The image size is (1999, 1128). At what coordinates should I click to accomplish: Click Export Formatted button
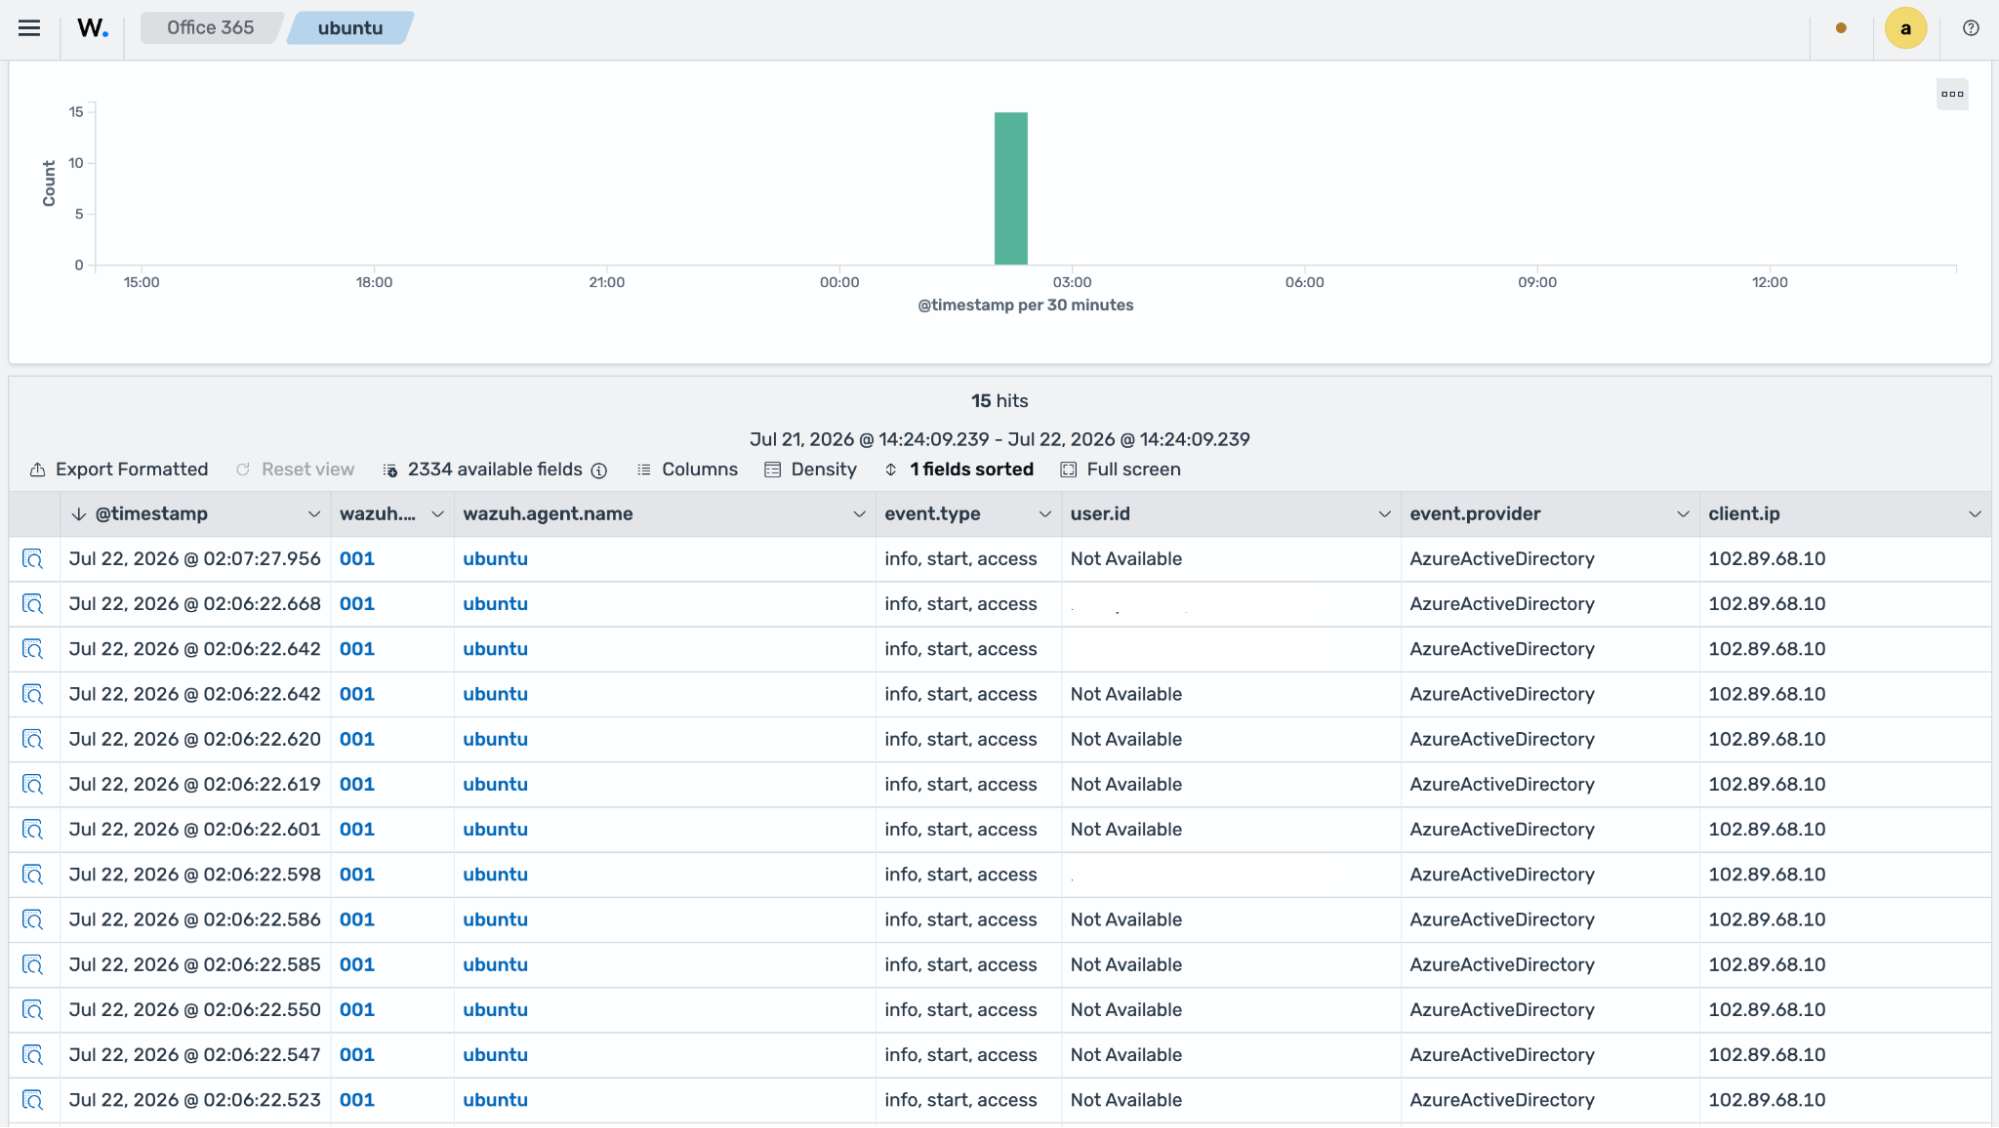(119, 469)
